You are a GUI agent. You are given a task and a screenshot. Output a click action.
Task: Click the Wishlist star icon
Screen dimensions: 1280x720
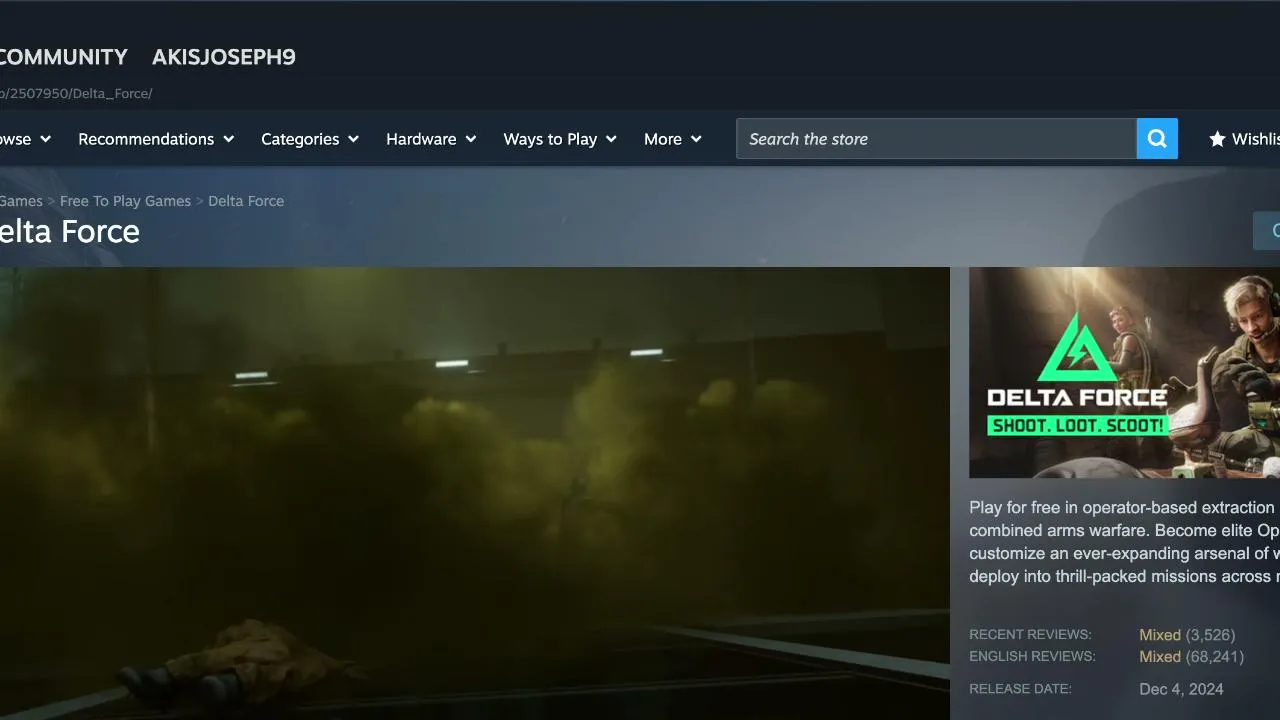click(1217, 139)
